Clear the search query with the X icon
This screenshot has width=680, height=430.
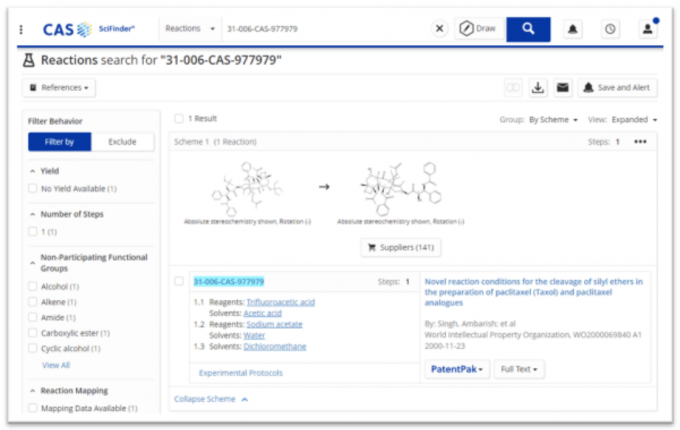coord(440,29)
